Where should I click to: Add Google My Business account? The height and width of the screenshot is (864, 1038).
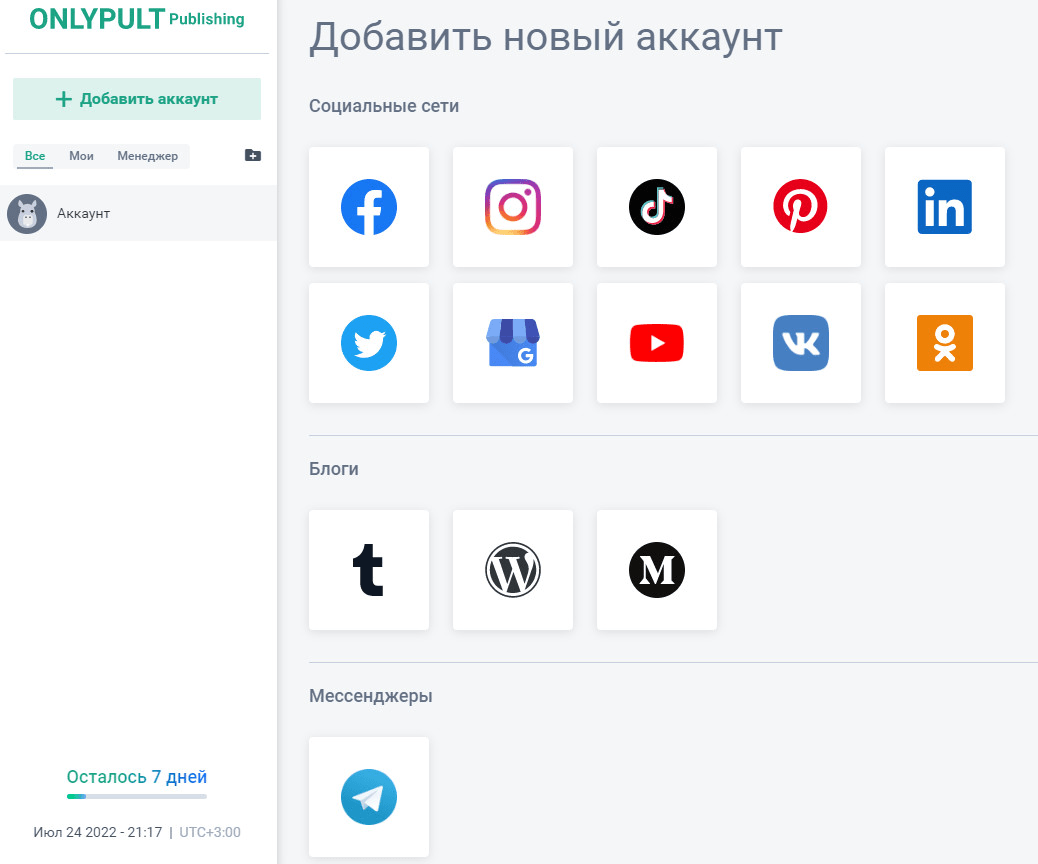click(512, 343)
